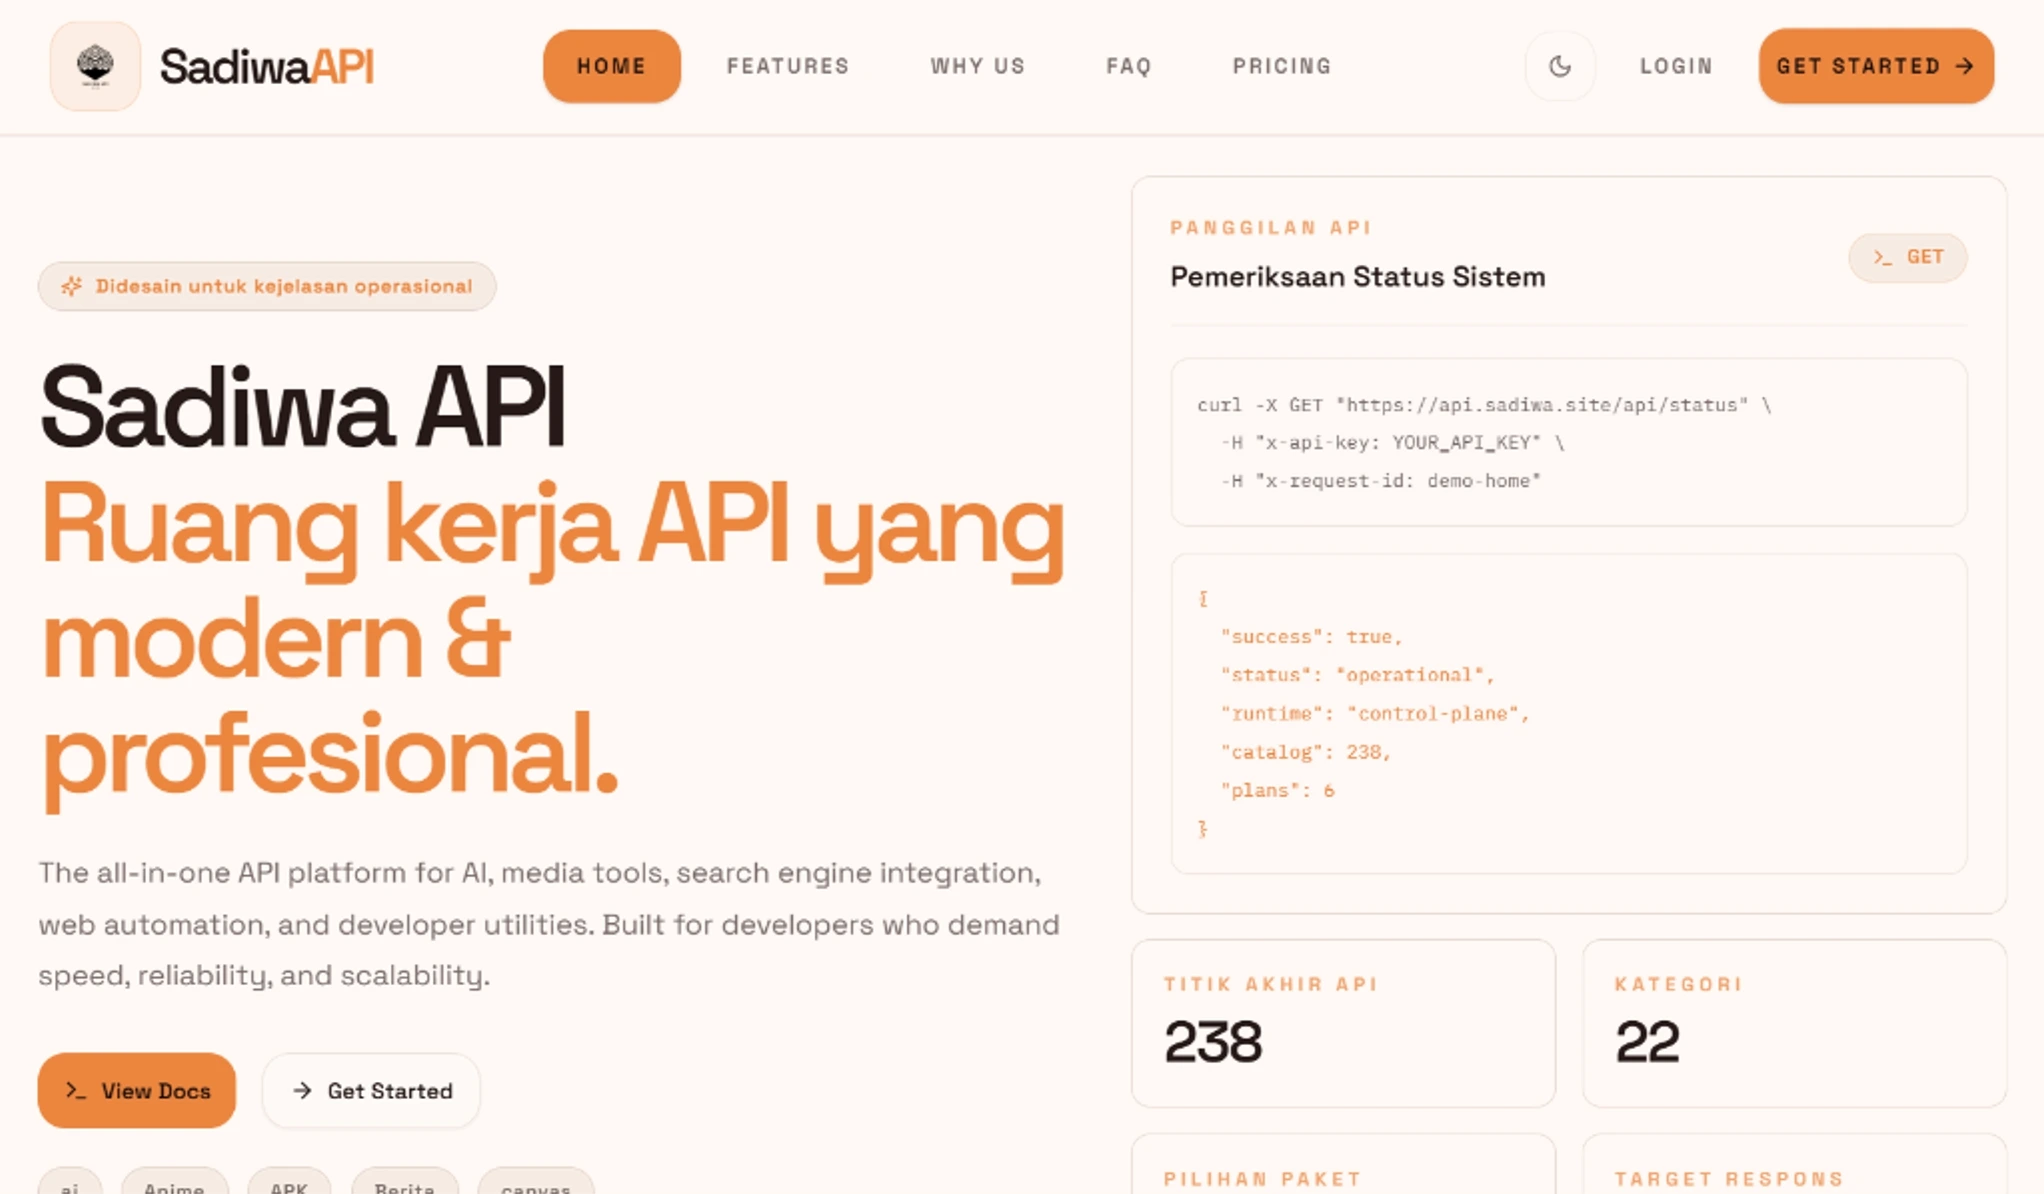Click the '"status": "operational"' JSON line
Image resolution: width=2044 pixels, height=1194 pixels.
(x=1357, y=675)
